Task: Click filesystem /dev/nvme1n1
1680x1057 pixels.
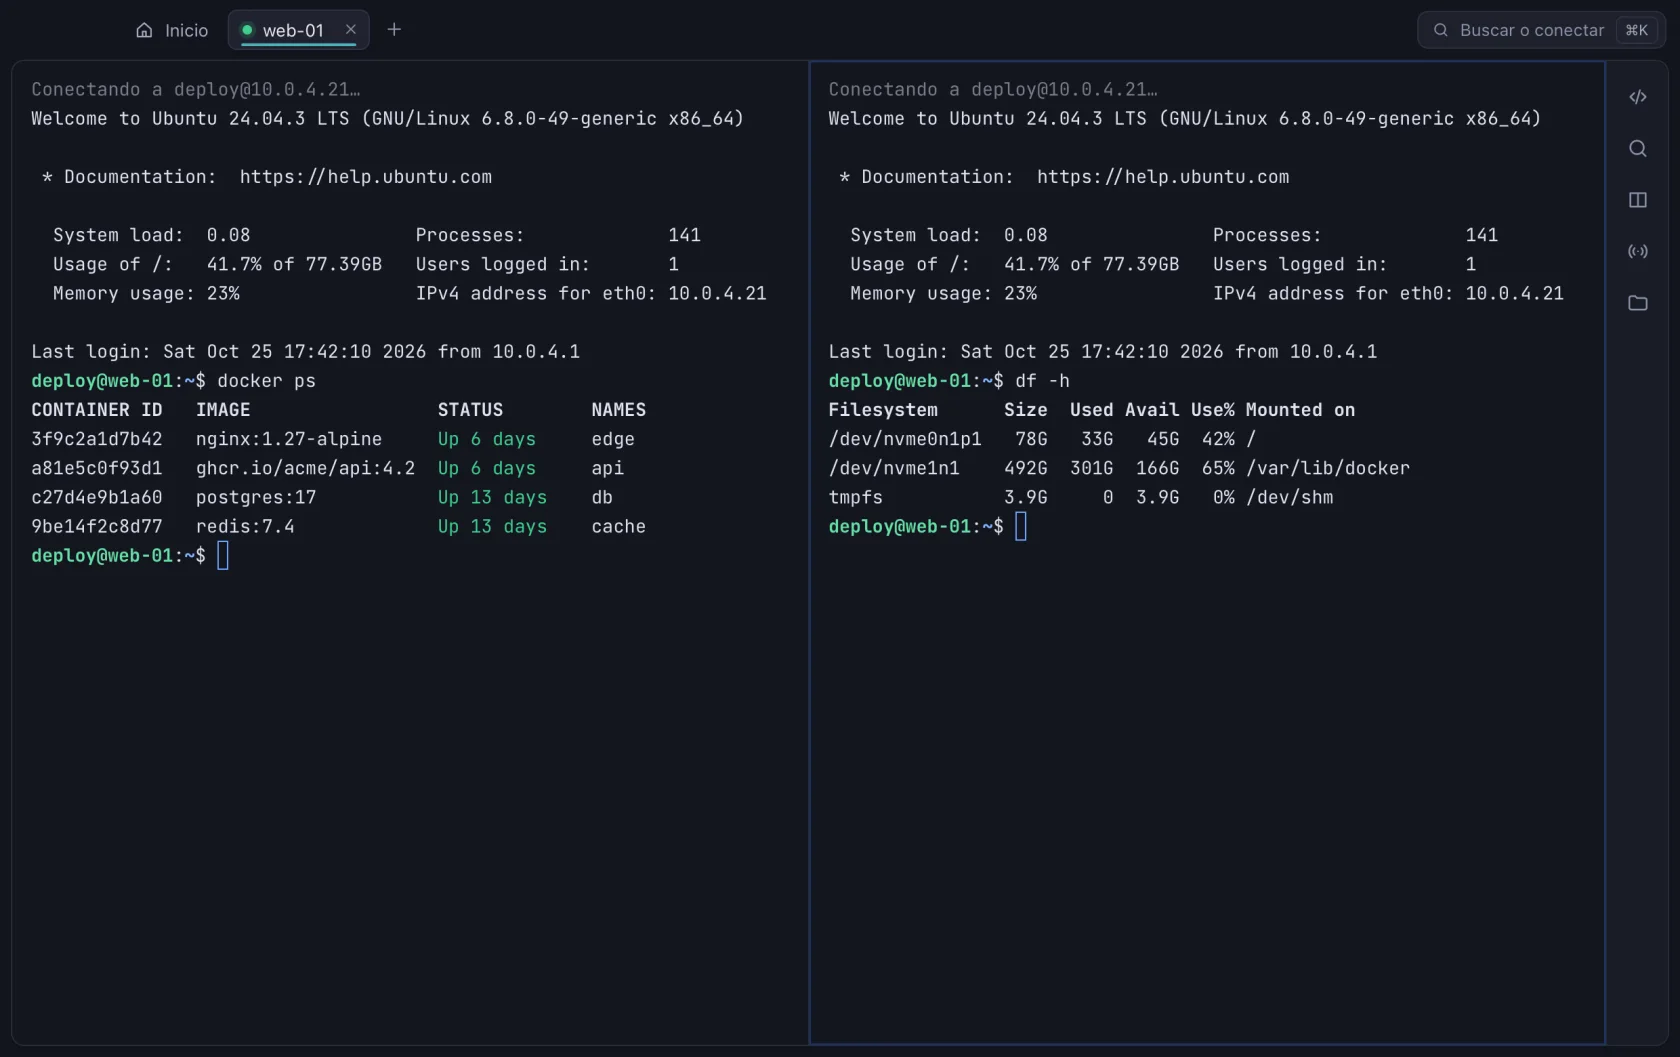Action: click(893, 468)
